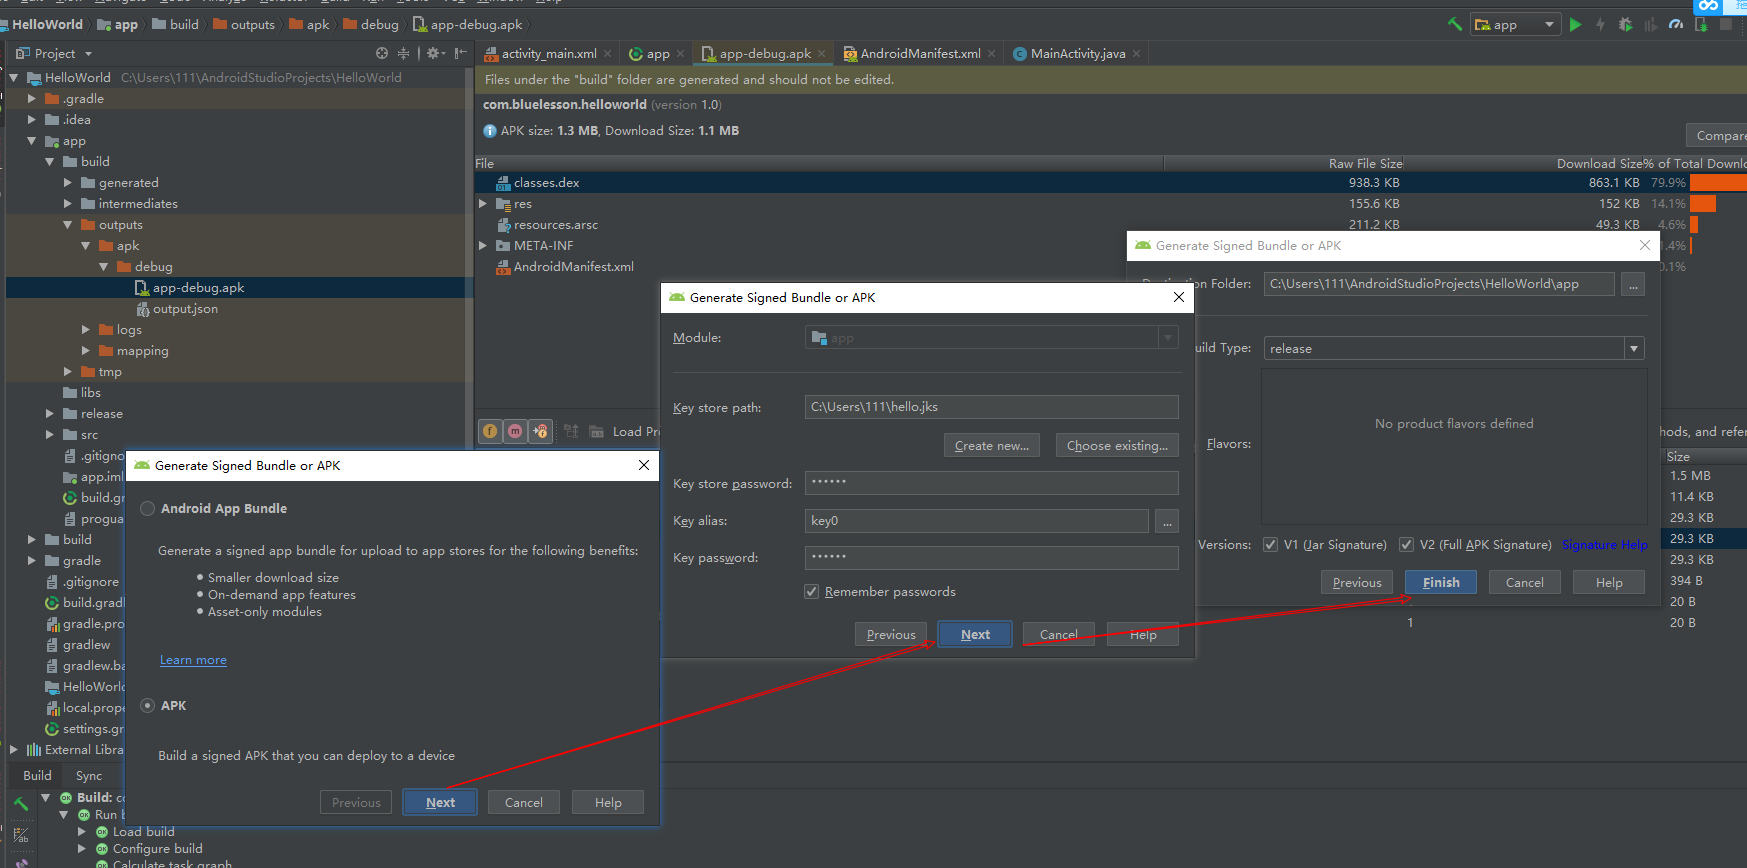Select AndroidManifest.xml in APK file list

[573, 267]
